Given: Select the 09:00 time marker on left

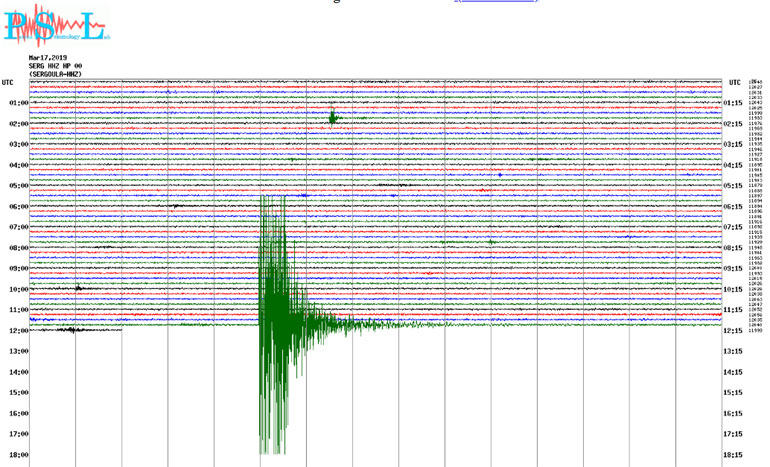Looking at the screenshot, I should pyautogui.click(x=18, y=269).
